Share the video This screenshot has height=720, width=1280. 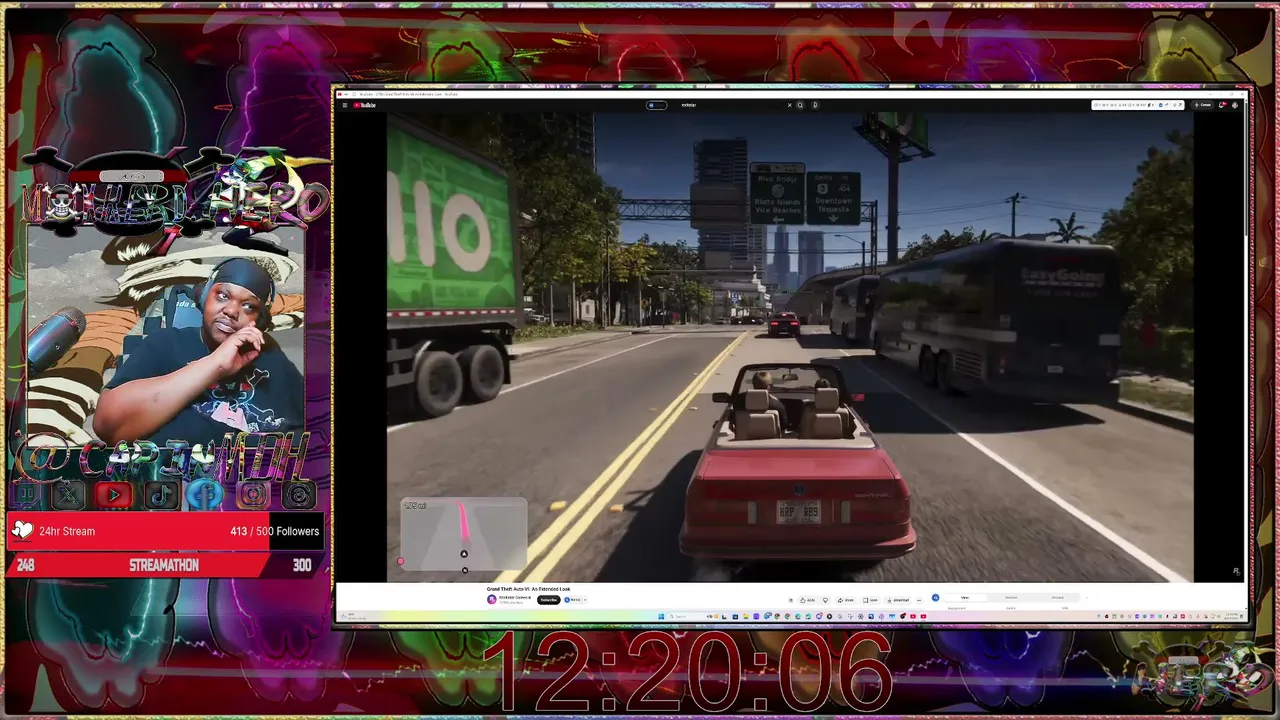(847, 600)
